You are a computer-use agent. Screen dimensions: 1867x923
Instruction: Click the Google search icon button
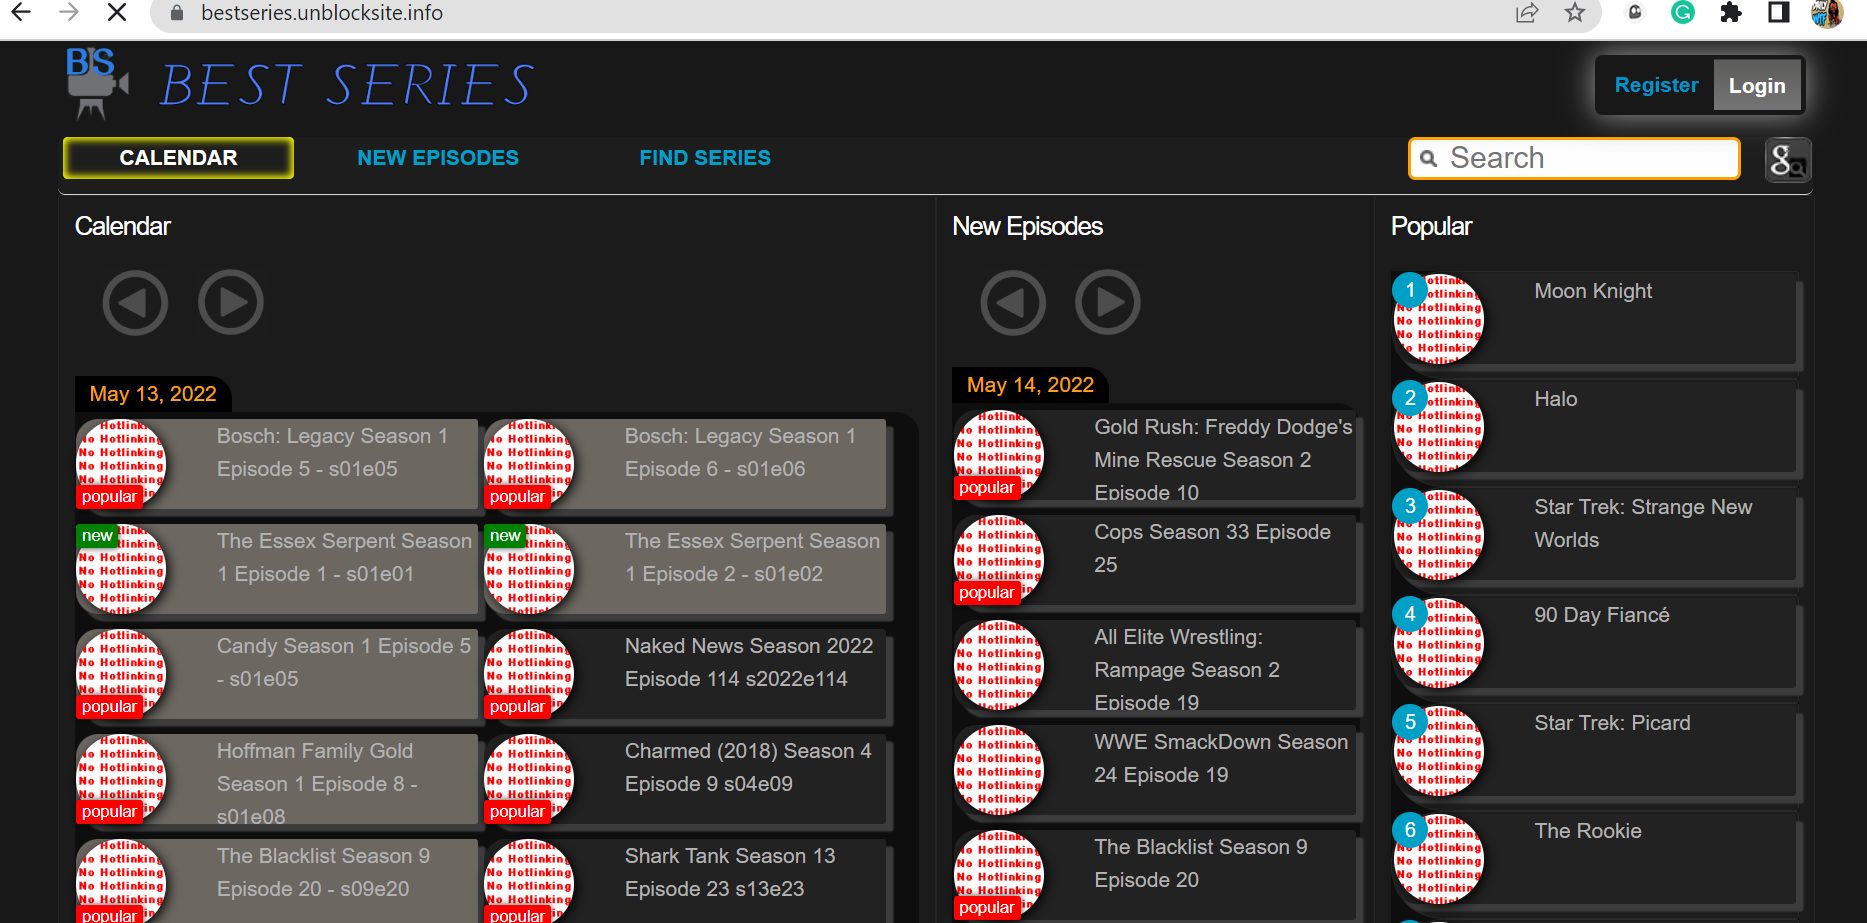tap(1787, 160)
